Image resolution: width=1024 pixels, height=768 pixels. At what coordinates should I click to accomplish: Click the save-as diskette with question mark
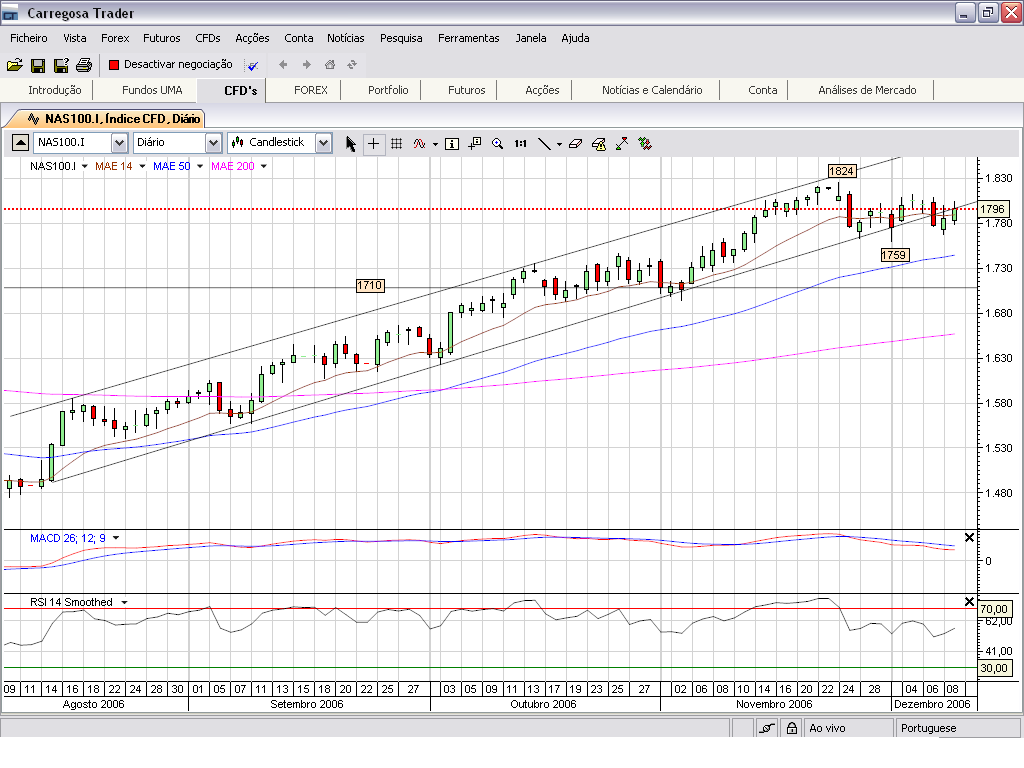coord(61,65)
